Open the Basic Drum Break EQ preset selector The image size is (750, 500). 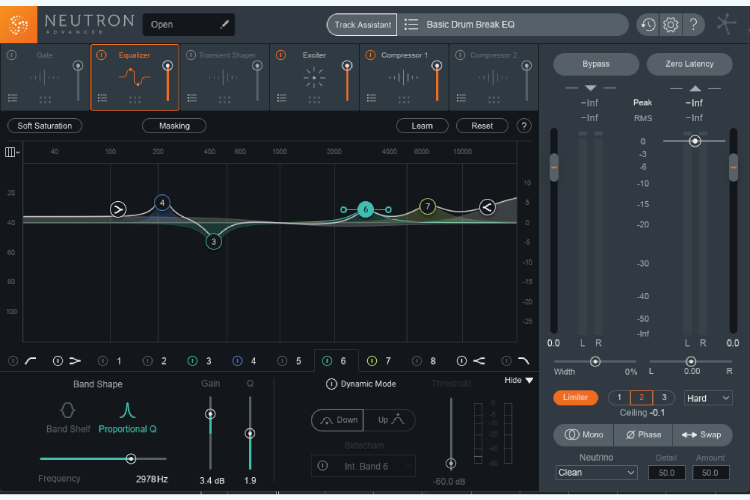[x=513, y=24]
